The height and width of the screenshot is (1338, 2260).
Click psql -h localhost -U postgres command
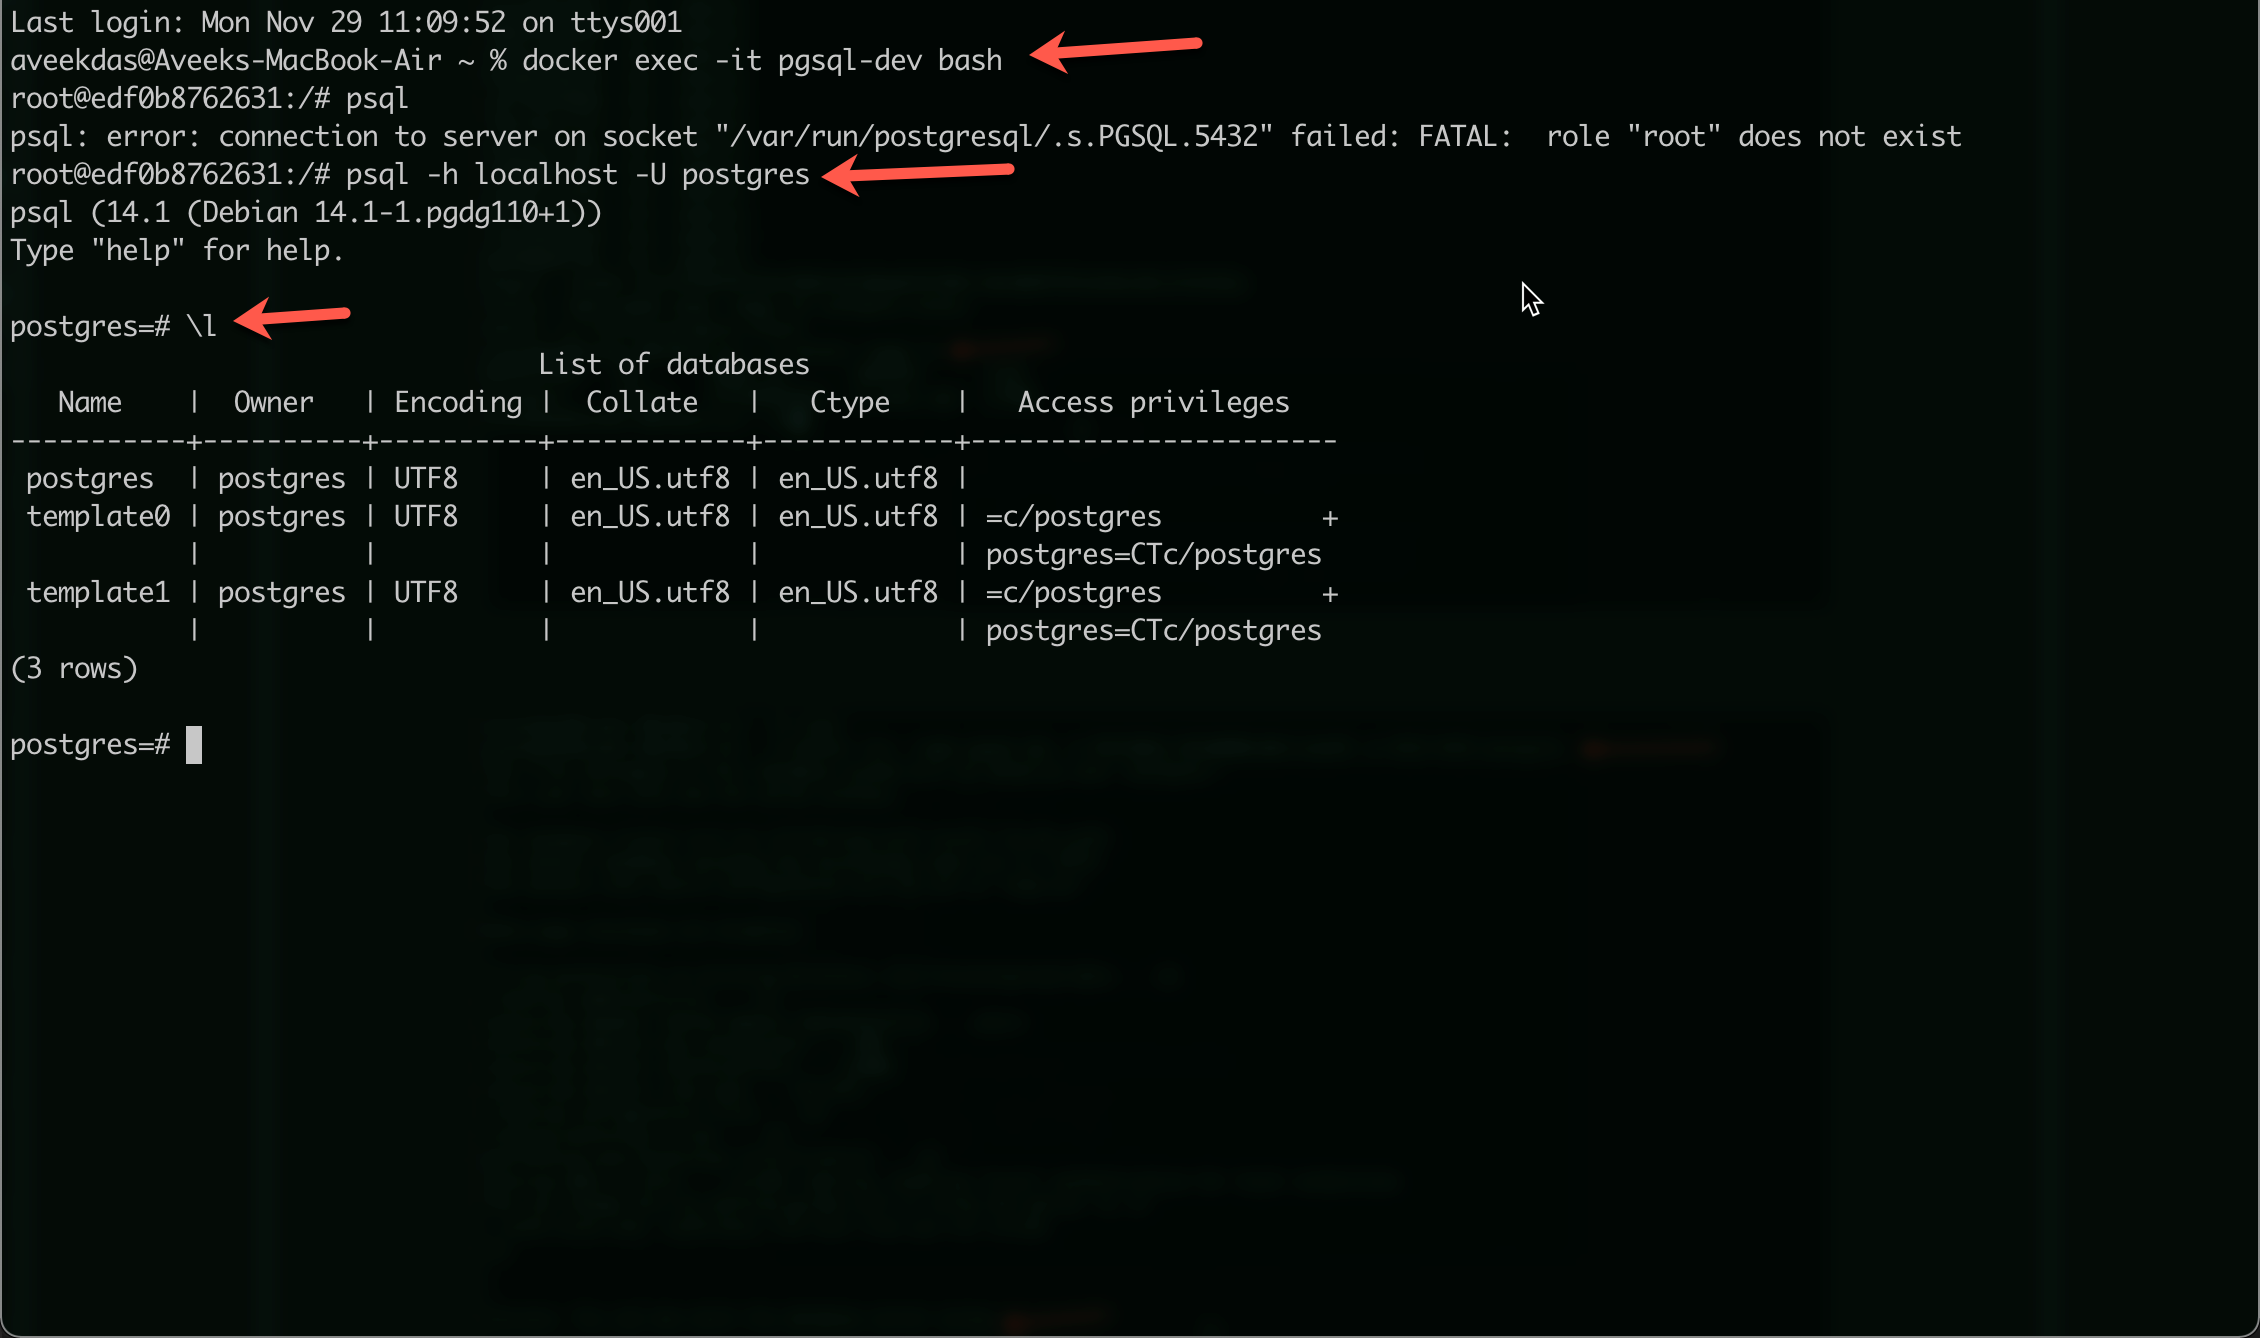click(578, 174)
